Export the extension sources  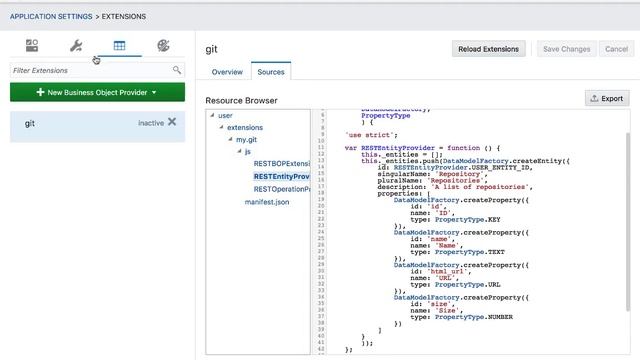(607, 98)
